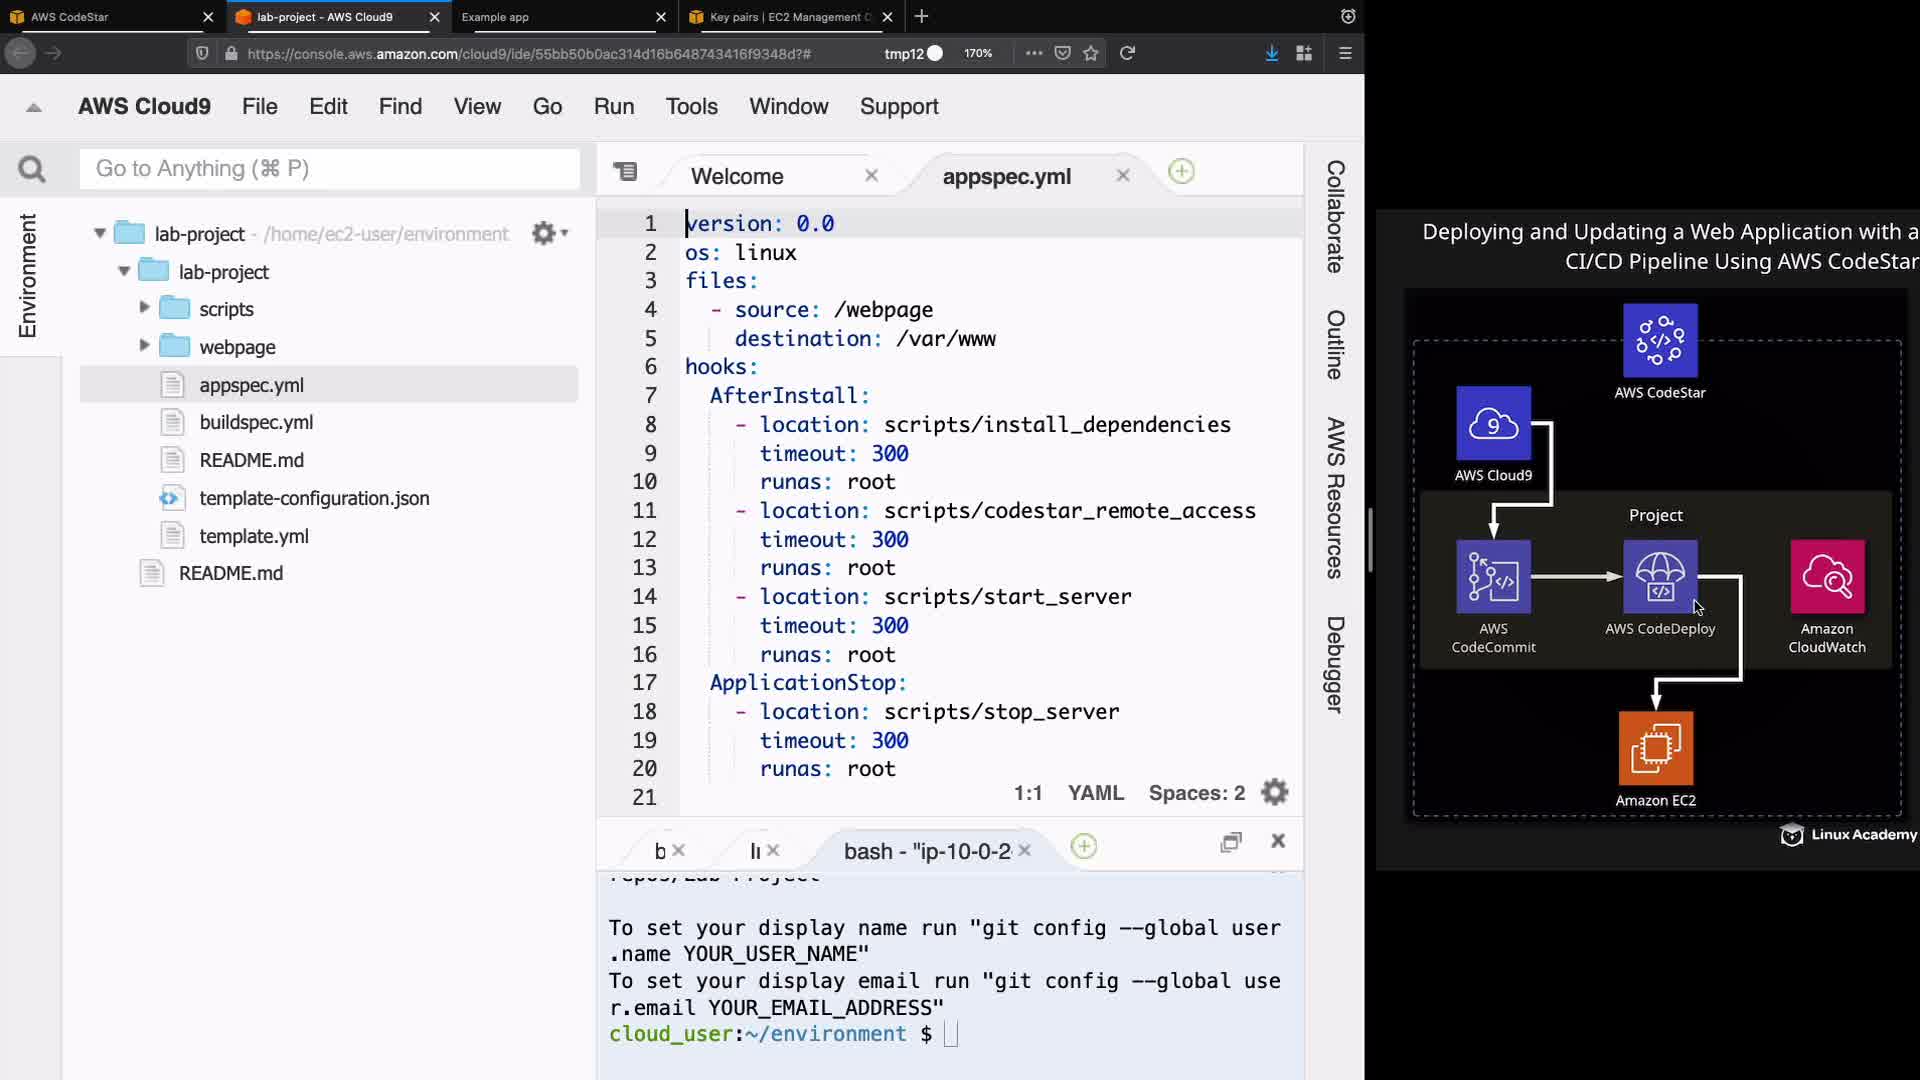Viewport: 1920px width, 1080px height.
Task: Expand the scripts folder
Action: click(144, 308)
